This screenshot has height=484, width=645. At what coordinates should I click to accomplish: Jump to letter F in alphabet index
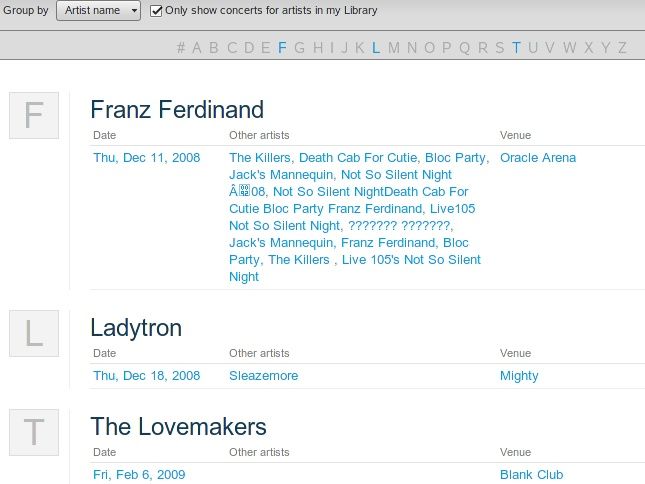pyautogui.click(x=282, y=47)
